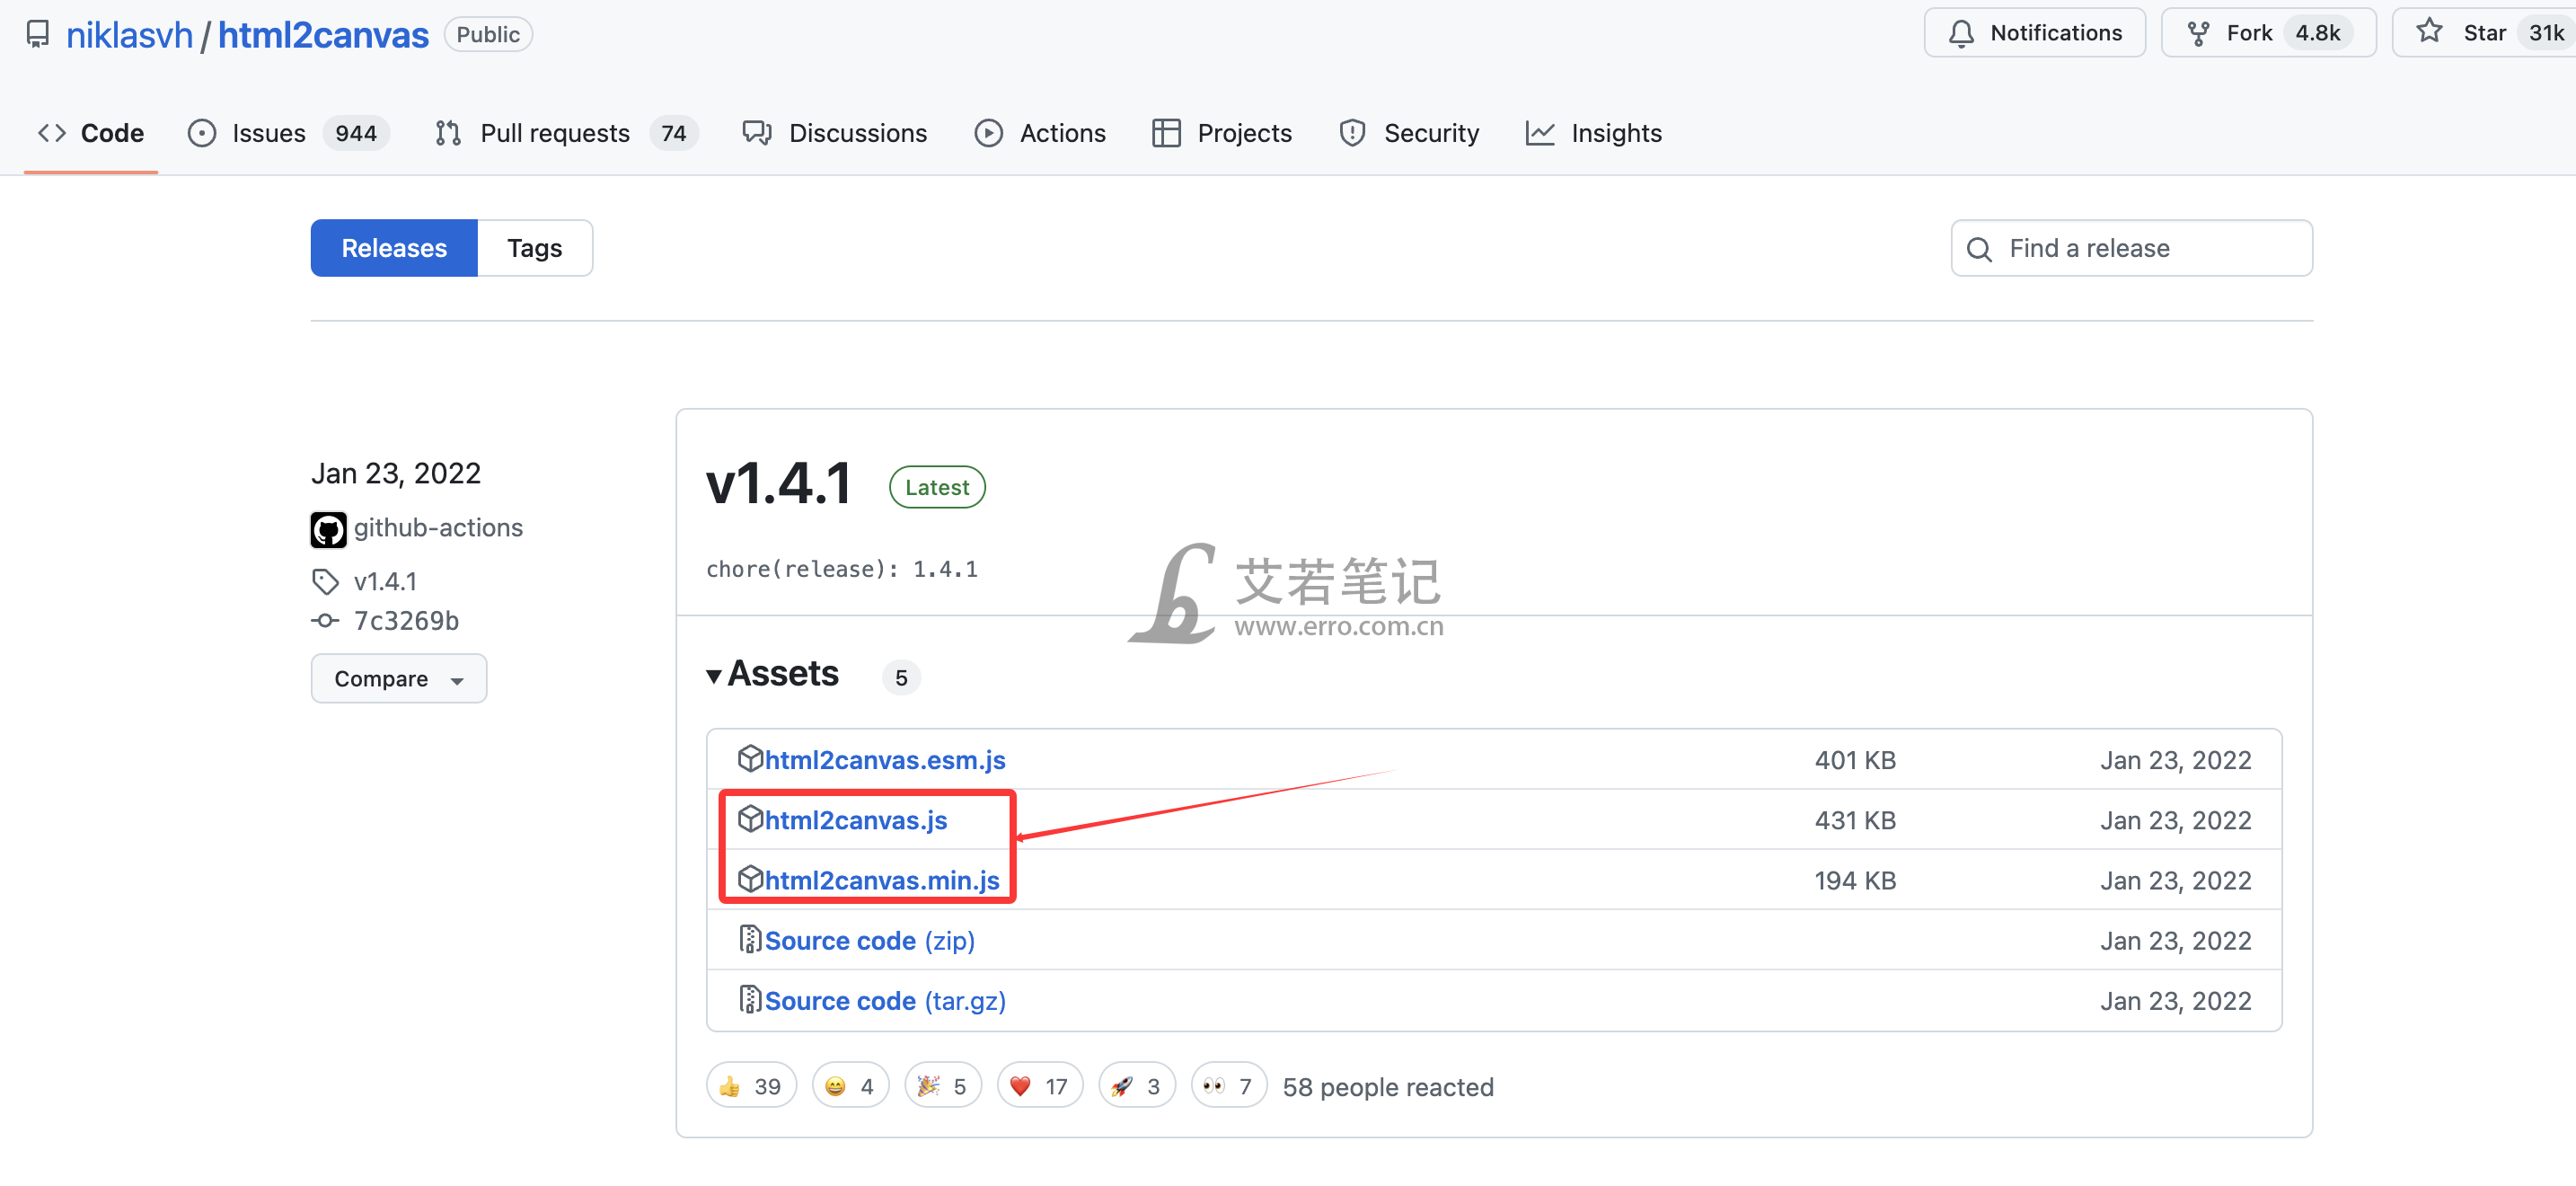Image resolution: width=2576 pixels, height=1186 pixels.
Task: Focus the Find a release search field
Action: [2131, 248]
